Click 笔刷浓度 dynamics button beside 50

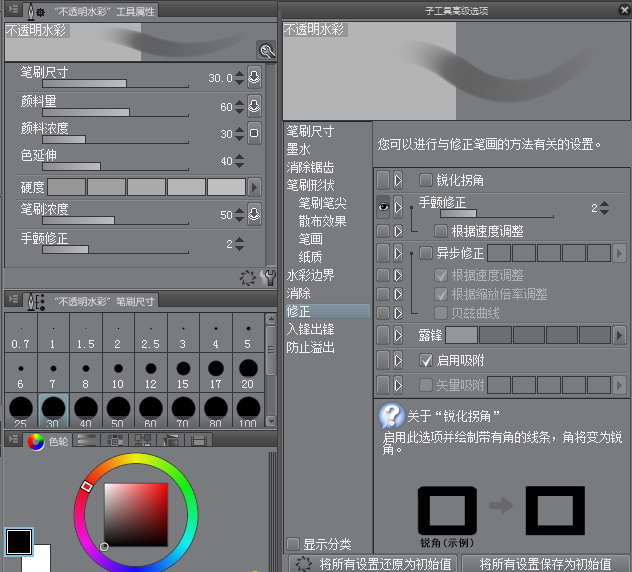point(254,214)
